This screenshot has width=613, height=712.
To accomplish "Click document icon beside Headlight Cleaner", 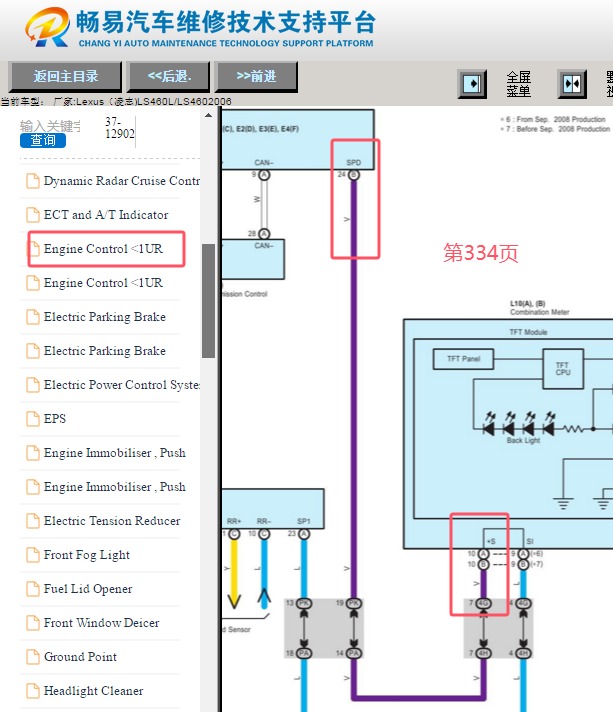I will click(33, 691).
